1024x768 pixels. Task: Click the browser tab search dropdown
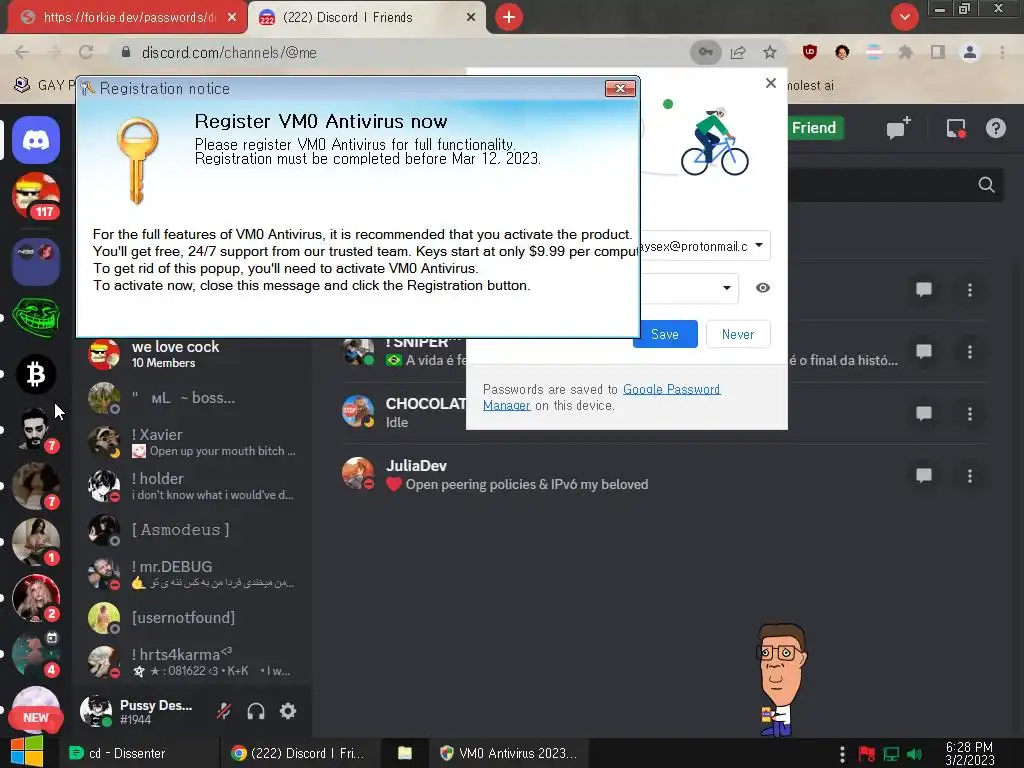(x=904, y=17)
